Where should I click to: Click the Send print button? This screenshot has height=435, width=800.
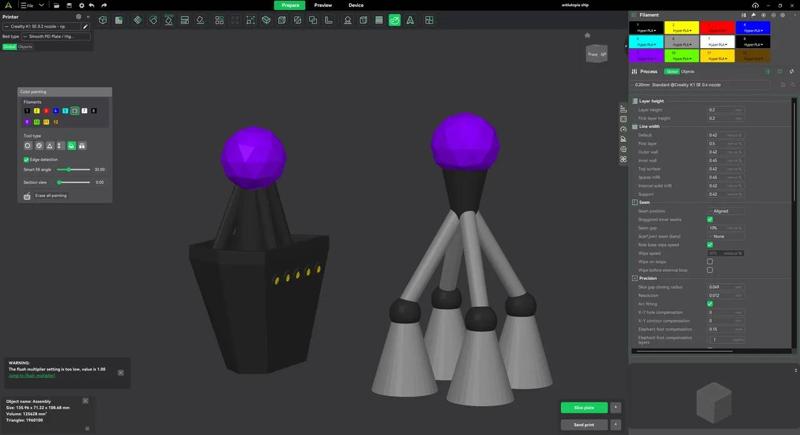point(584,424)
